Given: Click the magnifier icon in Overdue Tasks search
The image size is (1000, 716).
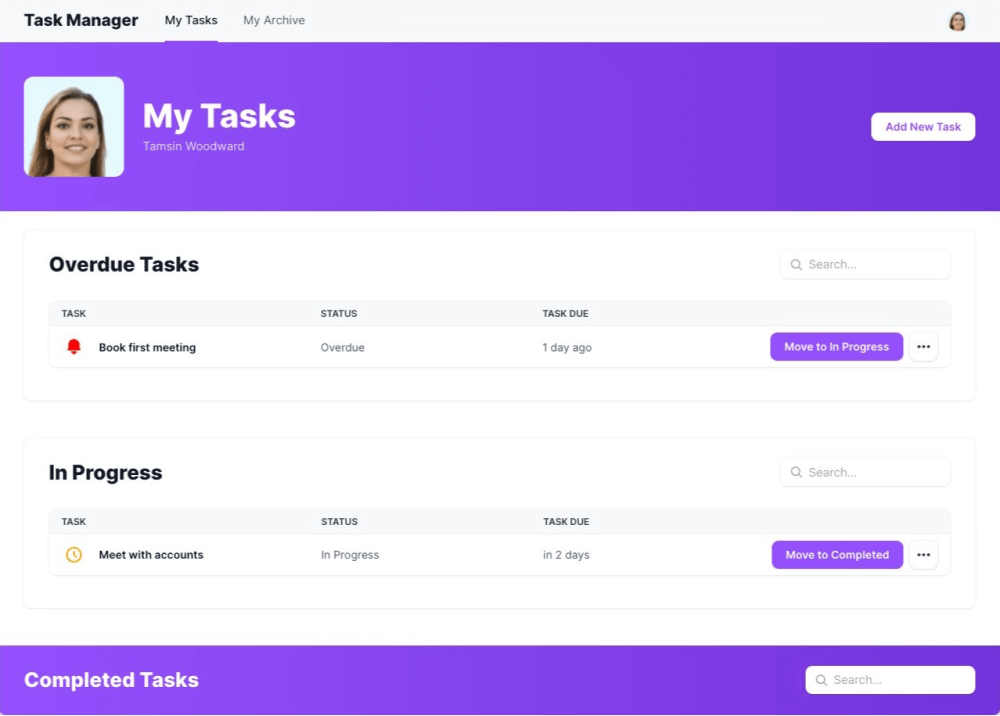Looking at the screenshot, I should [x=796, y=264].
